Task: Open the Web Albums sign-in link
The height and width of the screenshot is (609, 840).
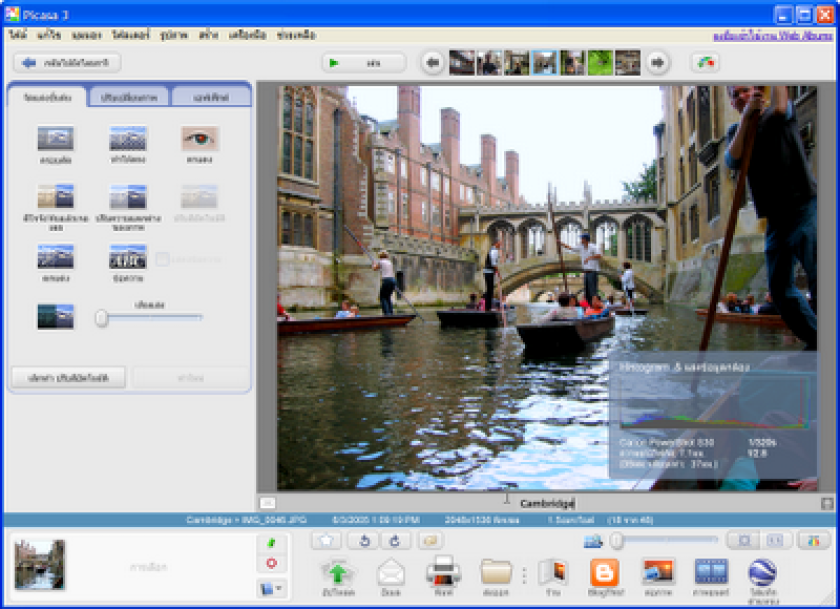Action: (772, 36)
